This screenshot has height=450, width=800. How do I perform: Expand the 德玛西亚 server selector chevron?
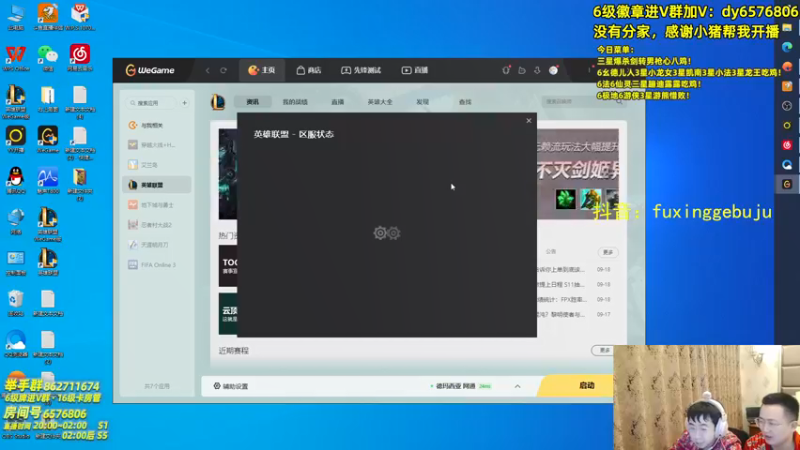click(x=517, y=386)
